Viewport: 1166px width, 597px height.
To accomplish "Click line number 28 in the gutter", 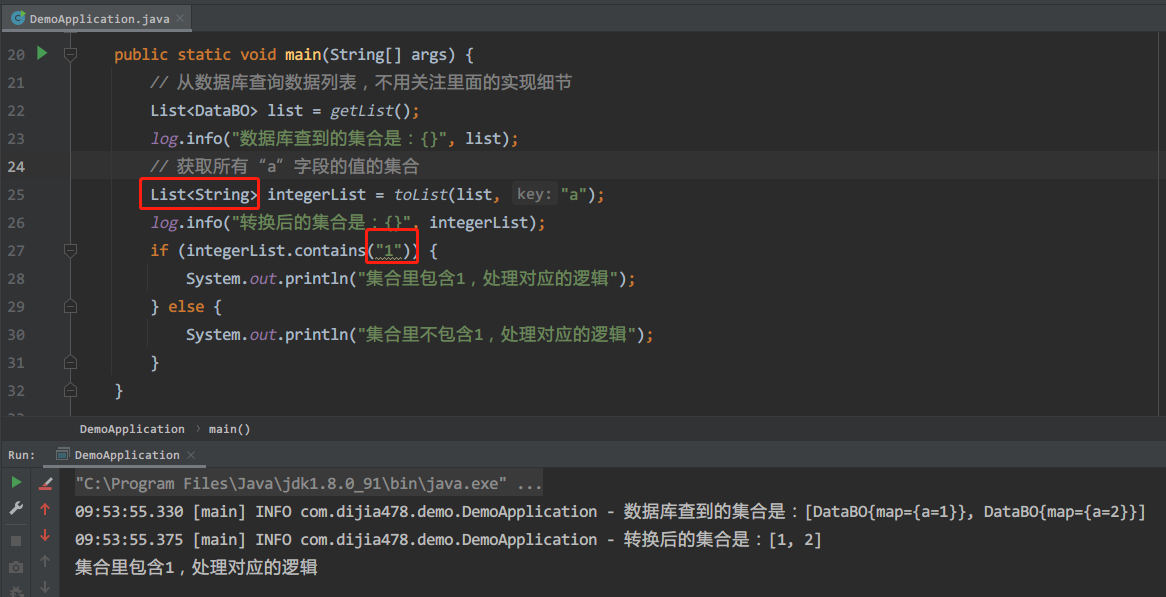I will (x=16, y=279).
